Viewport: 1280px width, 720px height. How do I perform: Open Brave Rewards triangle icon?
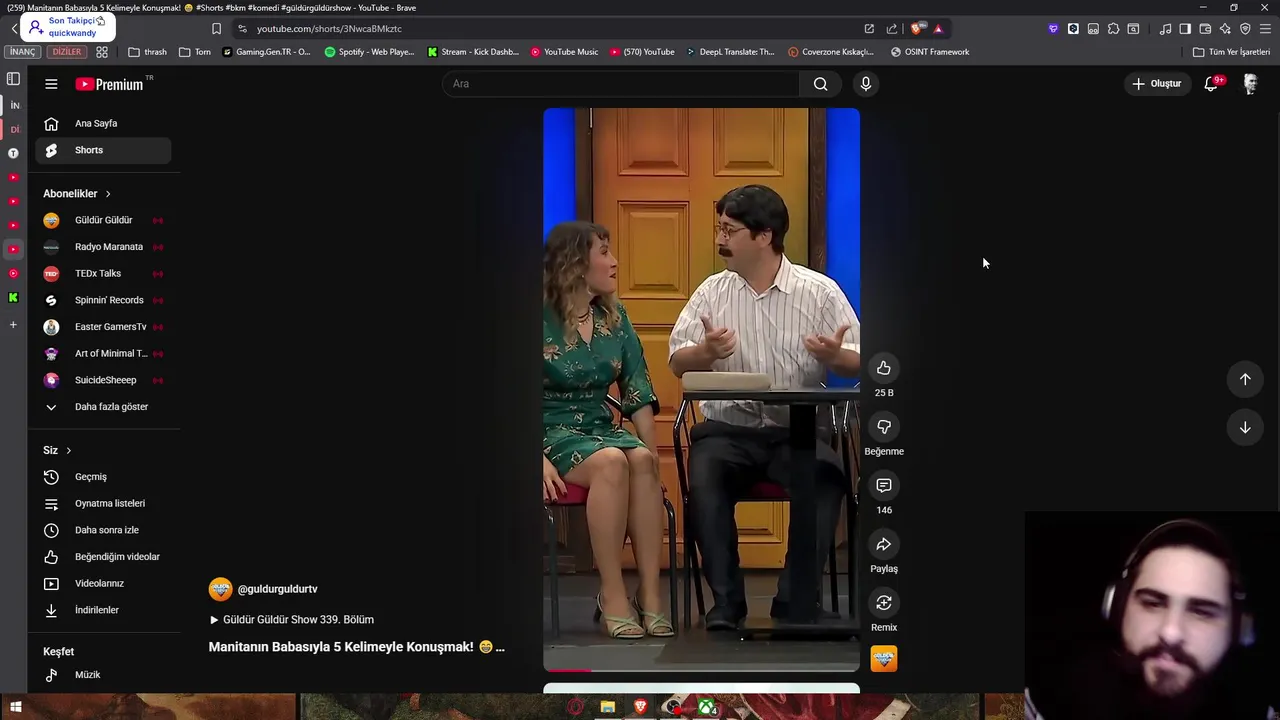[x=938, y=29]
